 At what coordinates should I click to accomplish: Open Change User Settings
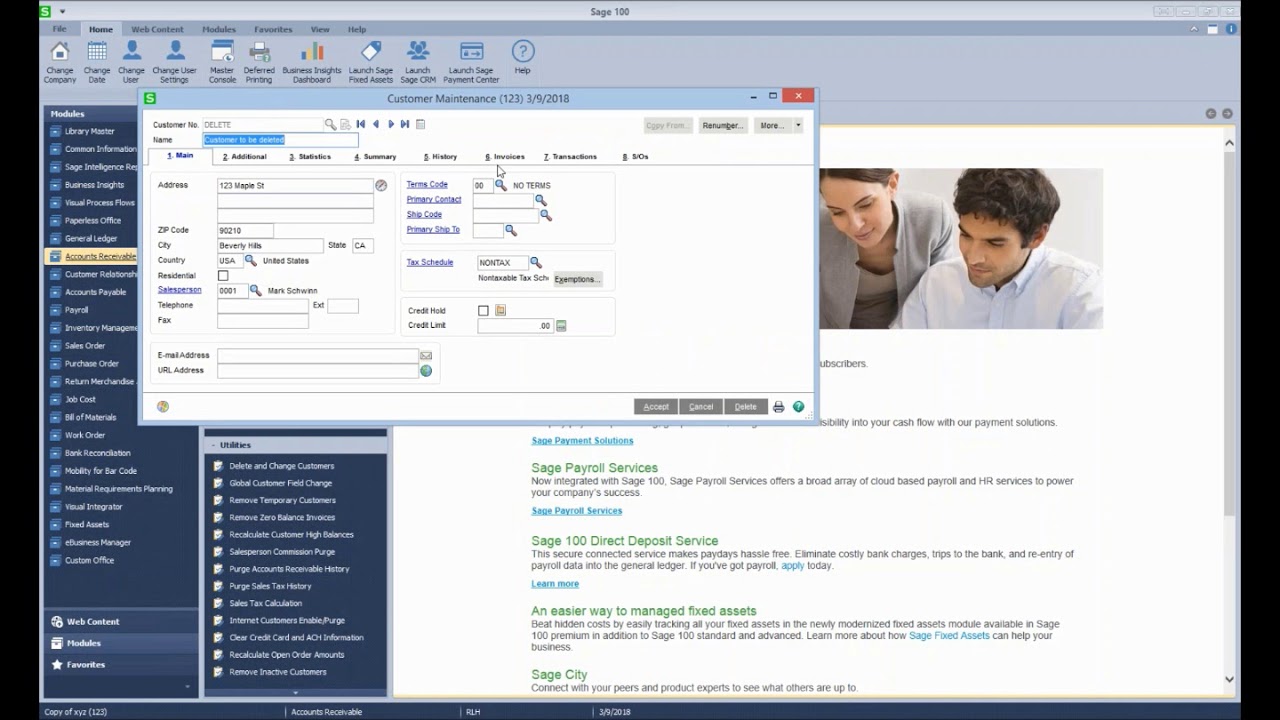174,61
